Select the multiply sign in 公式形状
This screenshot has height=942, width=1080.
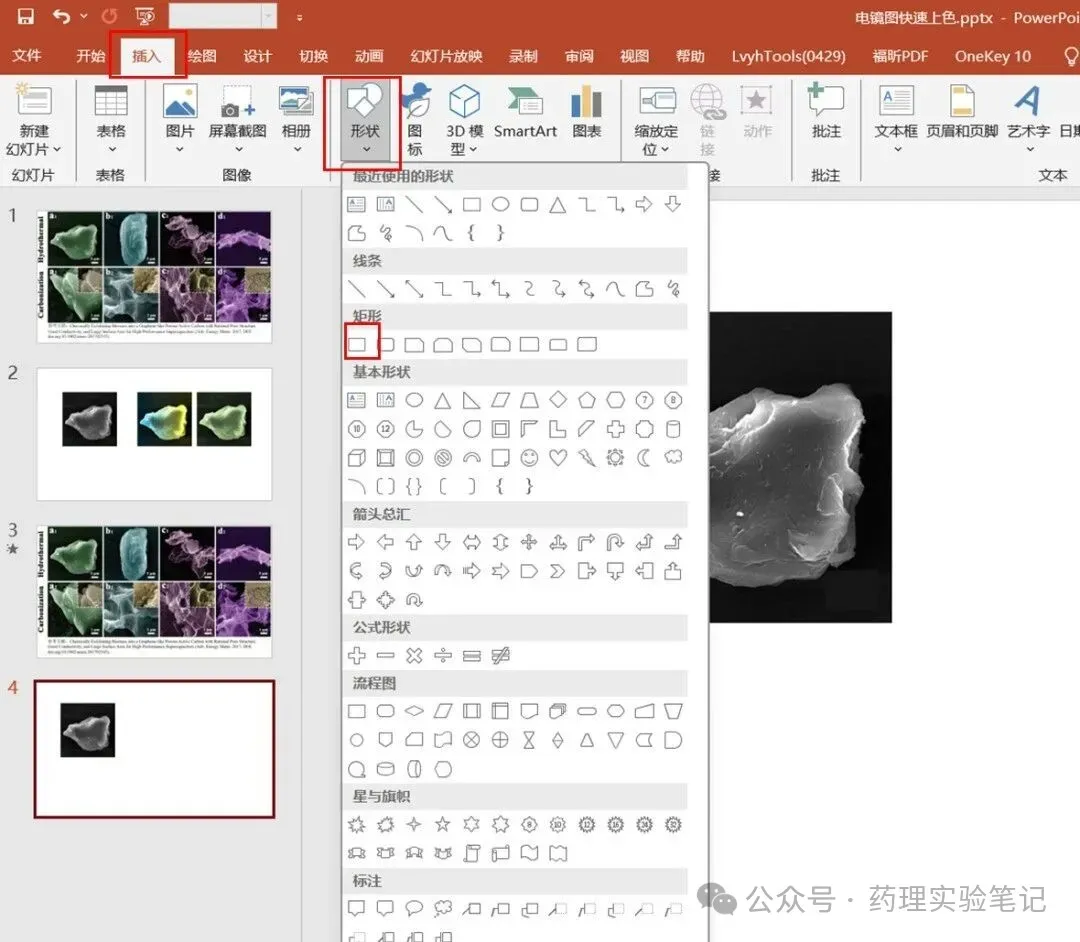click(x=414, y=656)
